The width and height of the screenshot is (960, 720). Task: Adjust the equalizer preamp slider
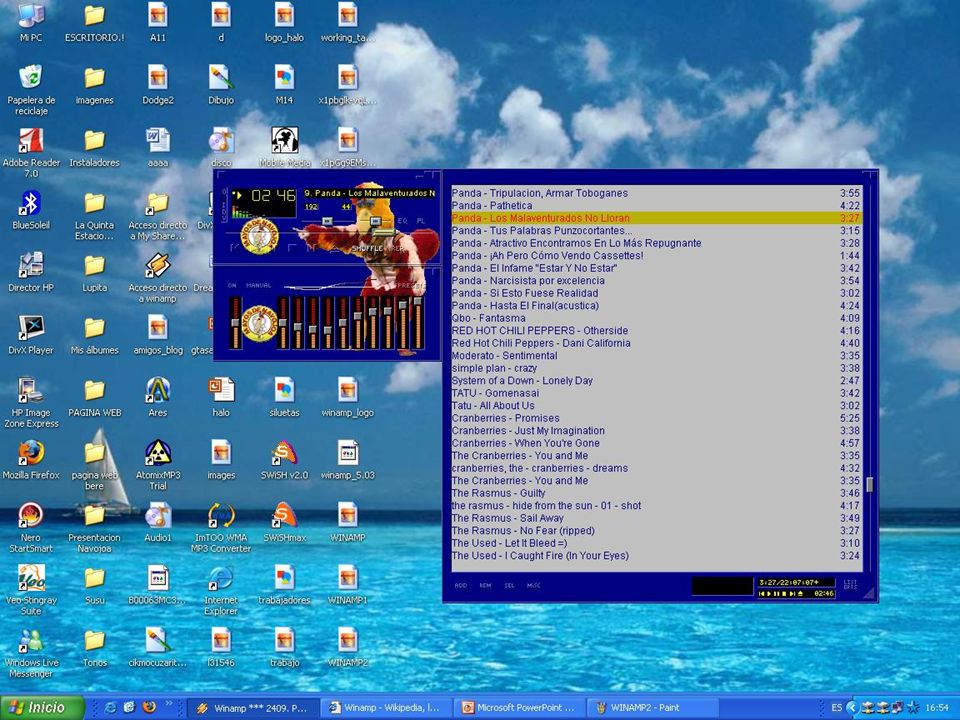click(x=235, y=323)
